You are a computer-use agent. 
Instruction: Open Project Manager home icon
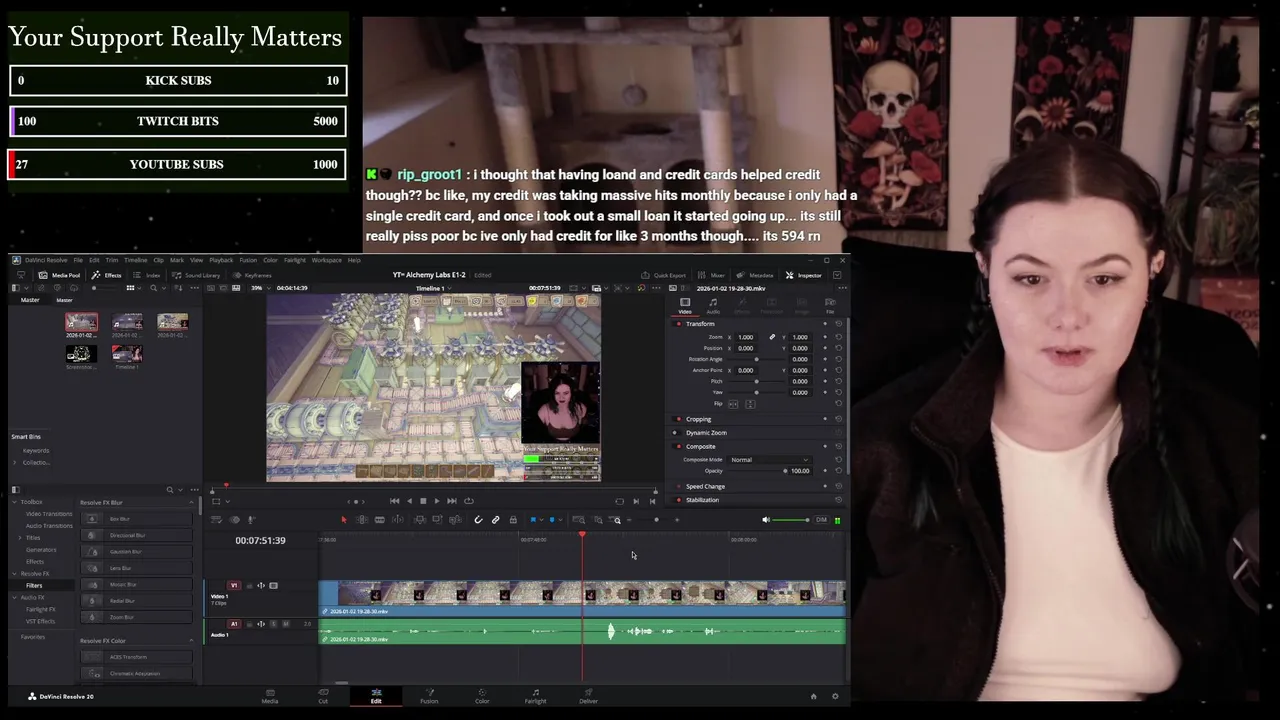pyautogui.click(x=813, y=696)
